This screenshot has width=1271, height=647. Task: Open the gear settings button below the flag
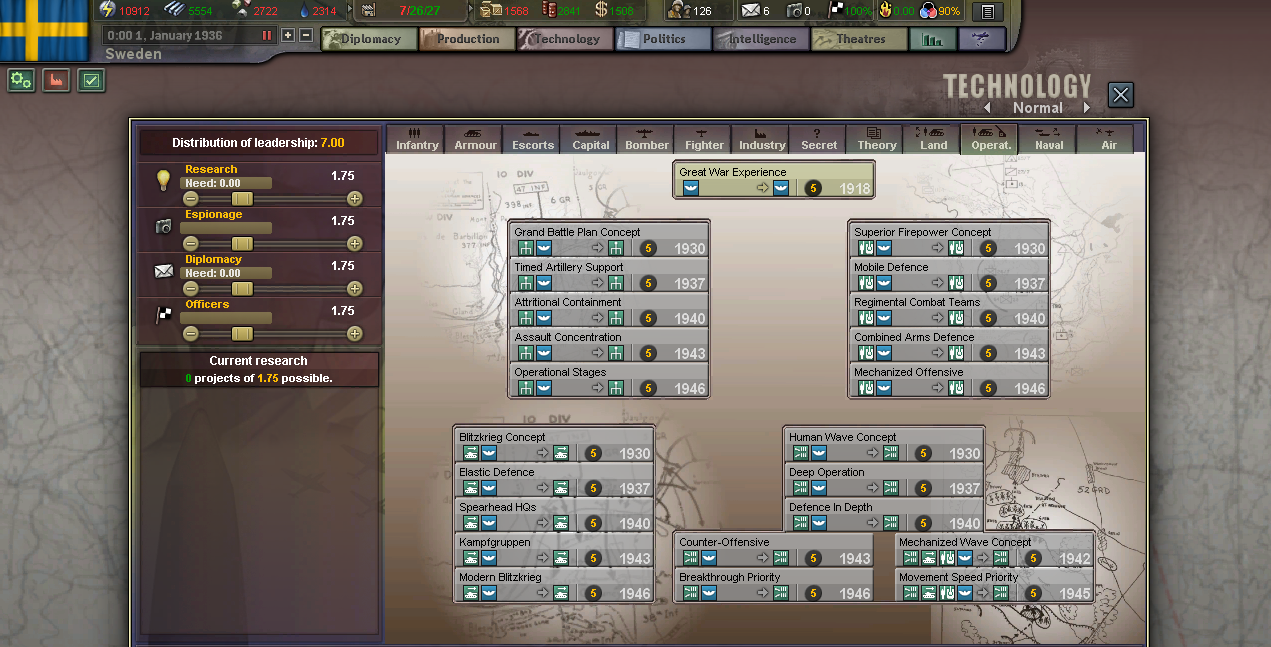coord(21,80)
